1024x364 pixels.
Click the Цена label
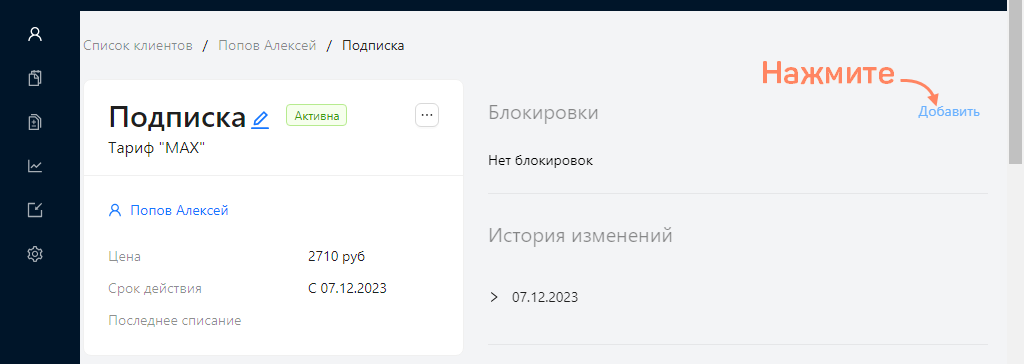tap(125, 257)
